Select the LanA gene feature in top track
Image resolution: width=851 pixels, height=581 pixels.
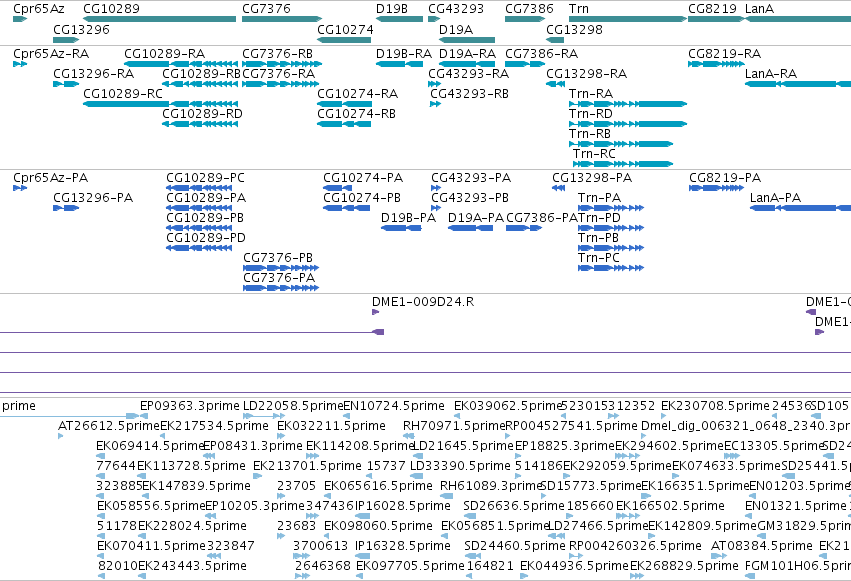point(798,19)
